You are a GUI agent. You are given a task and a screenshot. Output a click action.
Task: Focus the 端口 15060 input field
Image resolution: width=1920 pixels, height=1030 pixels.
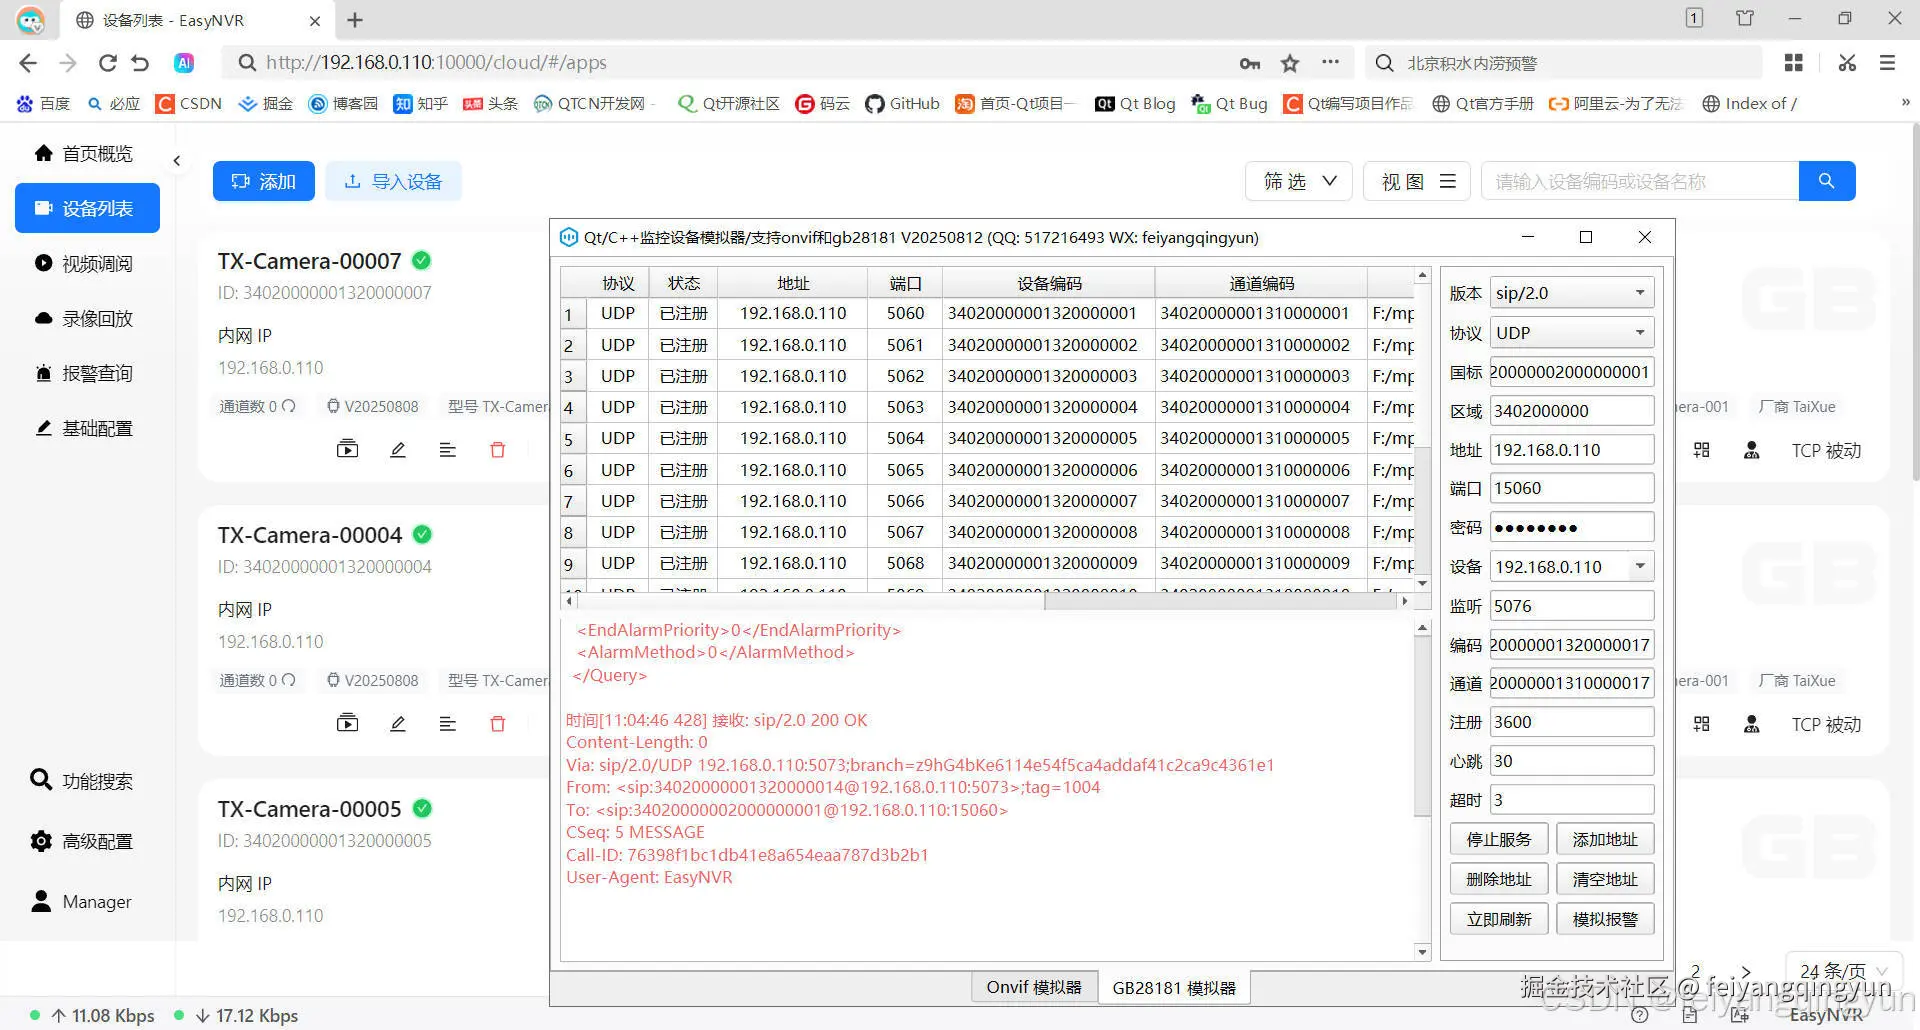pos(1571,488)
